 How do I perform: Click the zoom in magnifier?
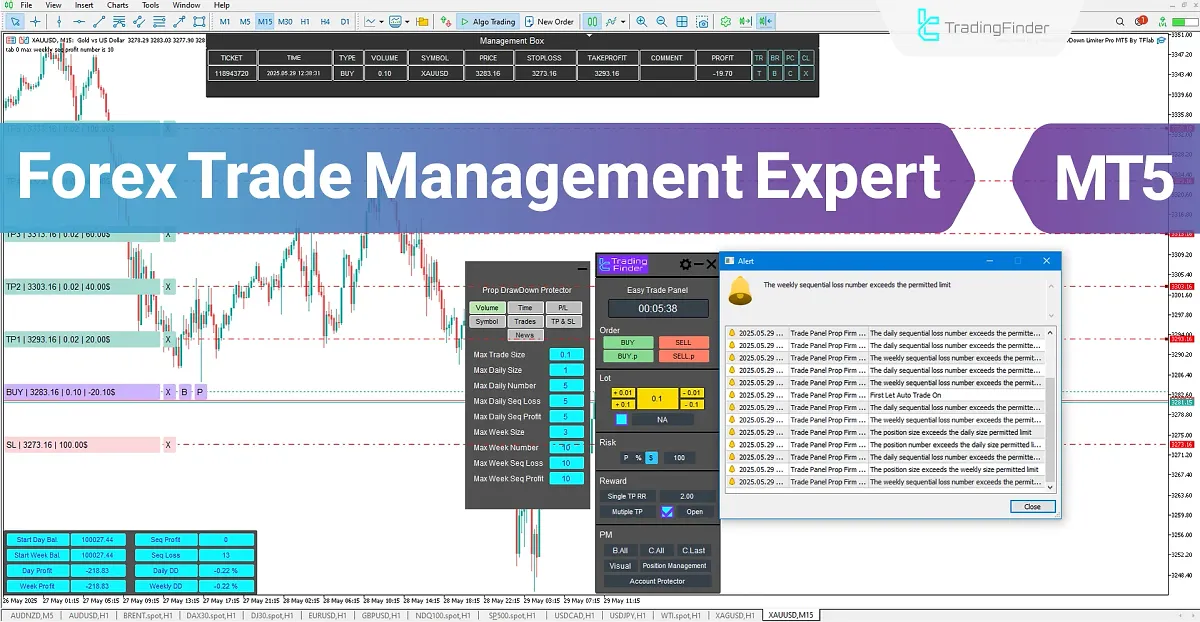[x=641, y=21]
